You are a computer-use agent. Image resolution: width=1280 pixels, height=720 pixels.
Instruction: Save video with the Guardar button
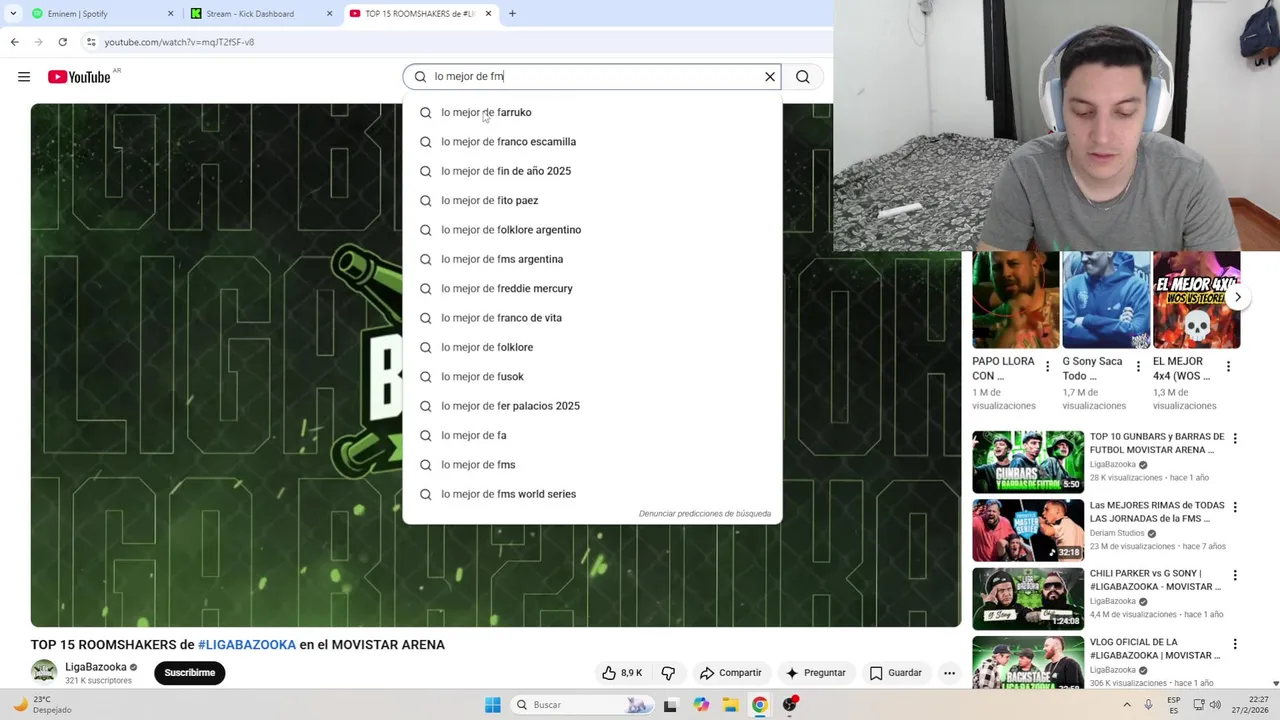click(x=896, y=673)
